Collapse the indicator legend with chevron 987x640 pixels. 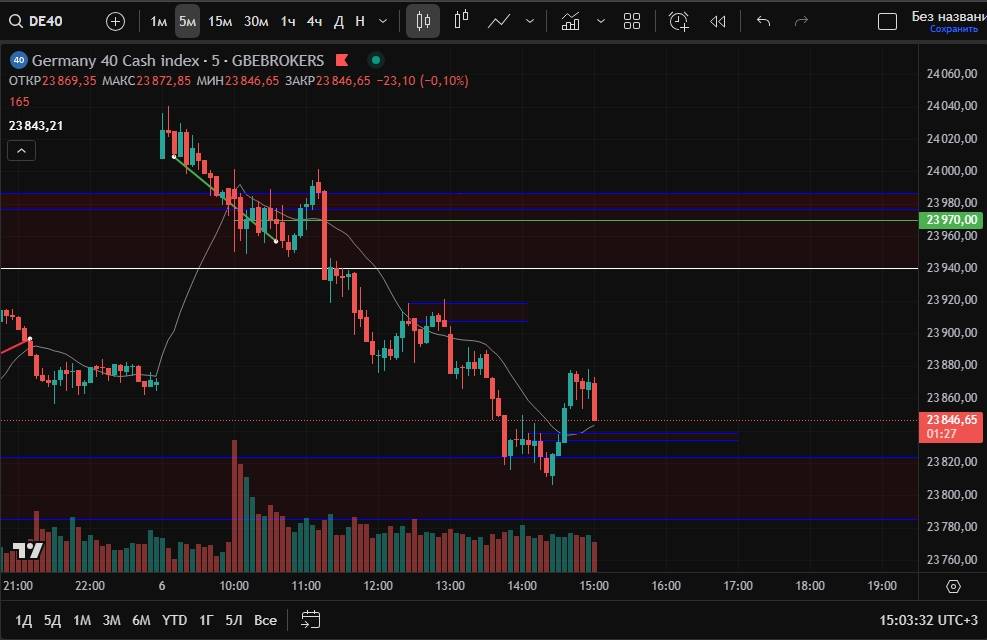(x=21, y=151)
